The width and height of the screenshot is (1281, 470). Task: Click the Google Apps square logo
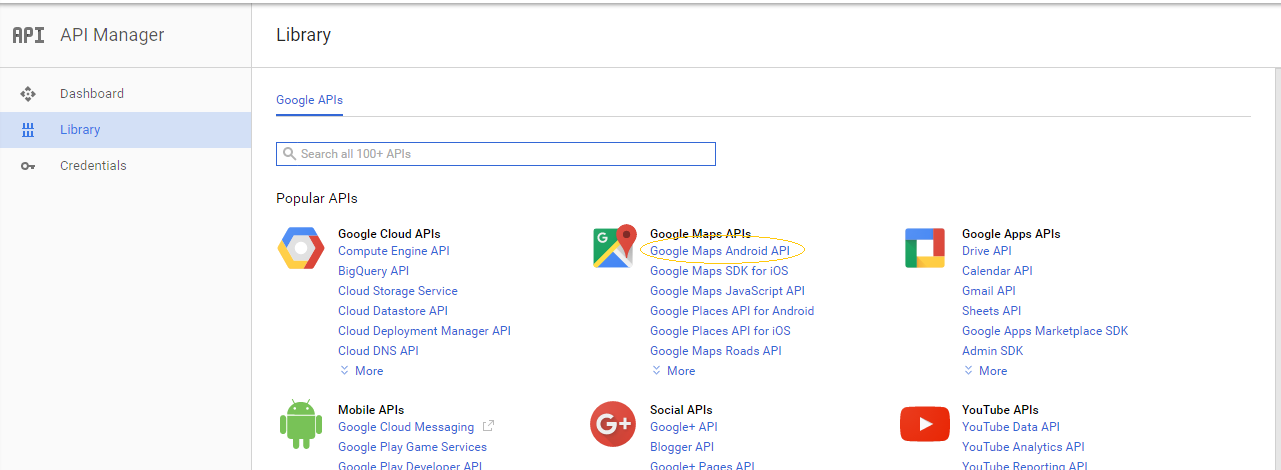[x=925, y=248]
